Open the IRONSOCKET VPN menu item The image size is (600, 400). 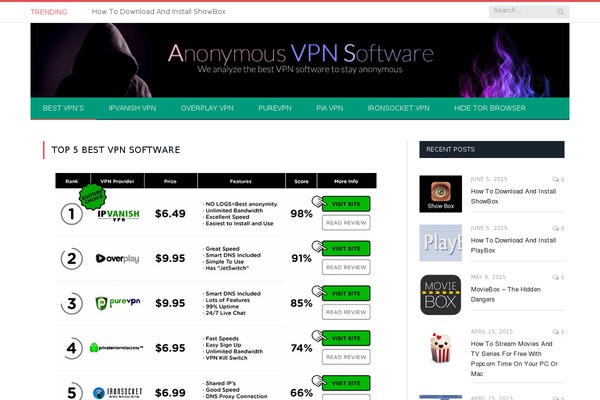coord(398,108)
